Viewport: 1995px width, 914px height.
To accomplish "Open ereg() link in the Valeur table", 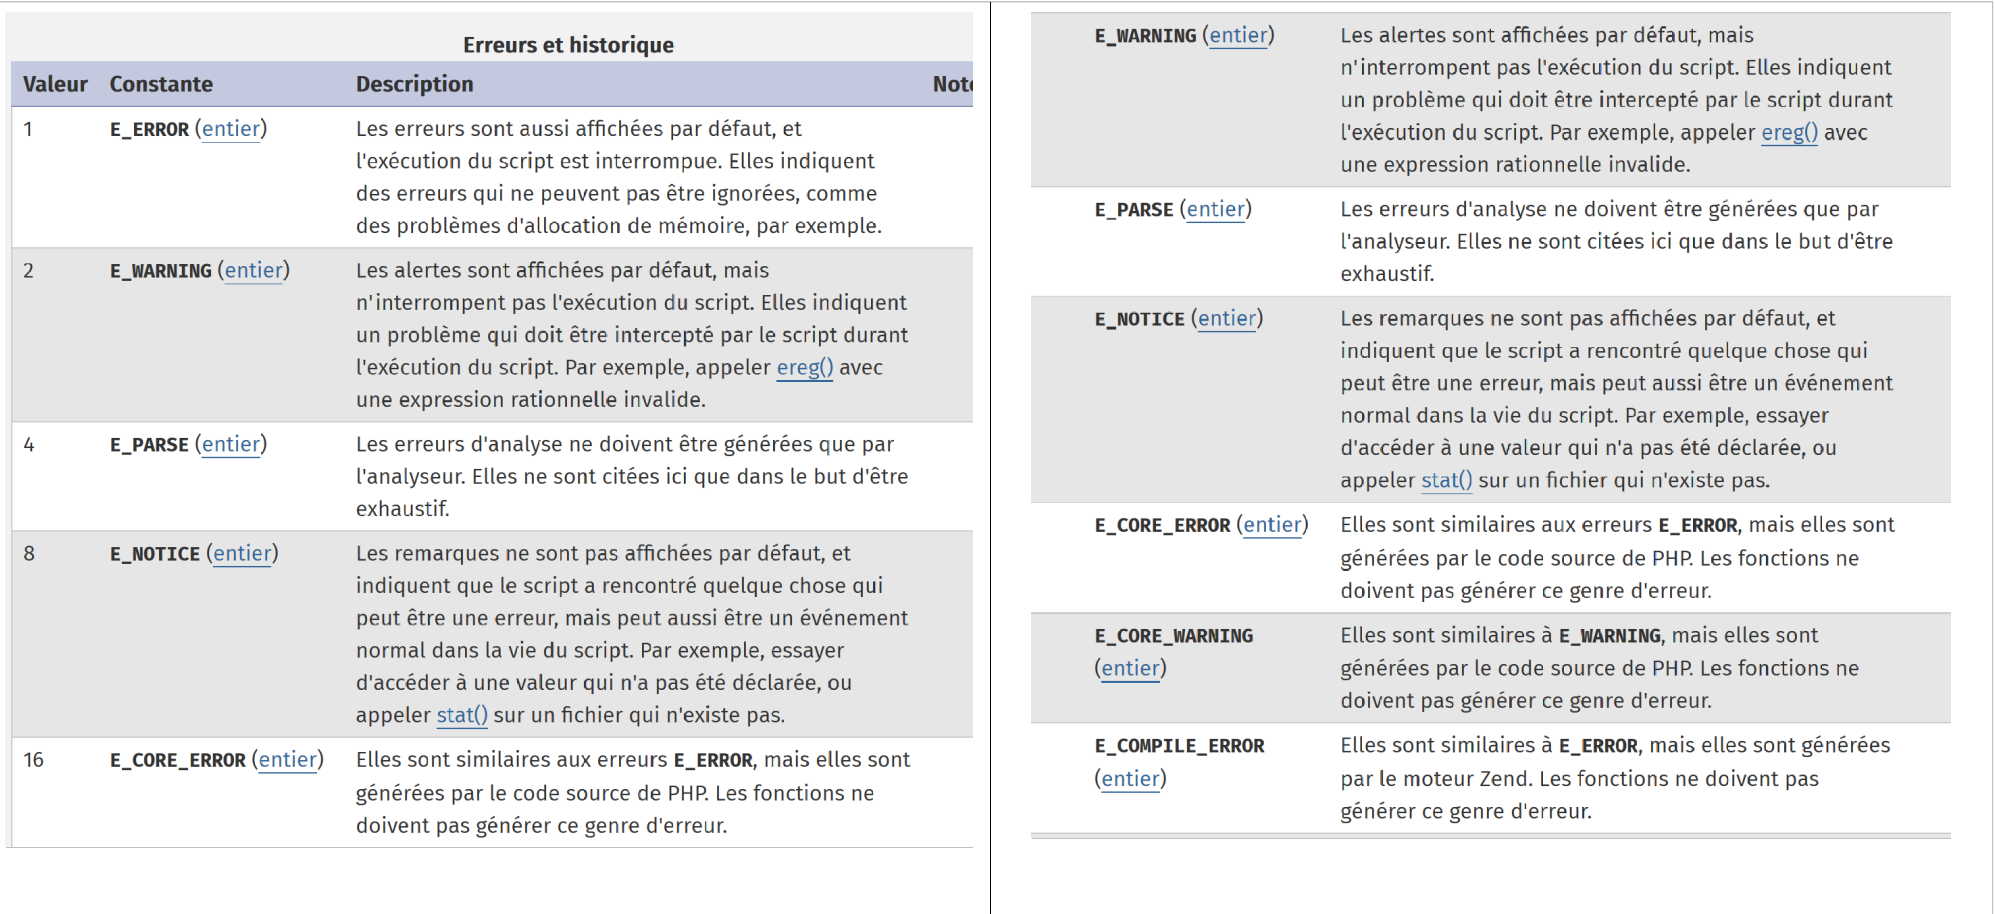I will [x=804, y=367].
